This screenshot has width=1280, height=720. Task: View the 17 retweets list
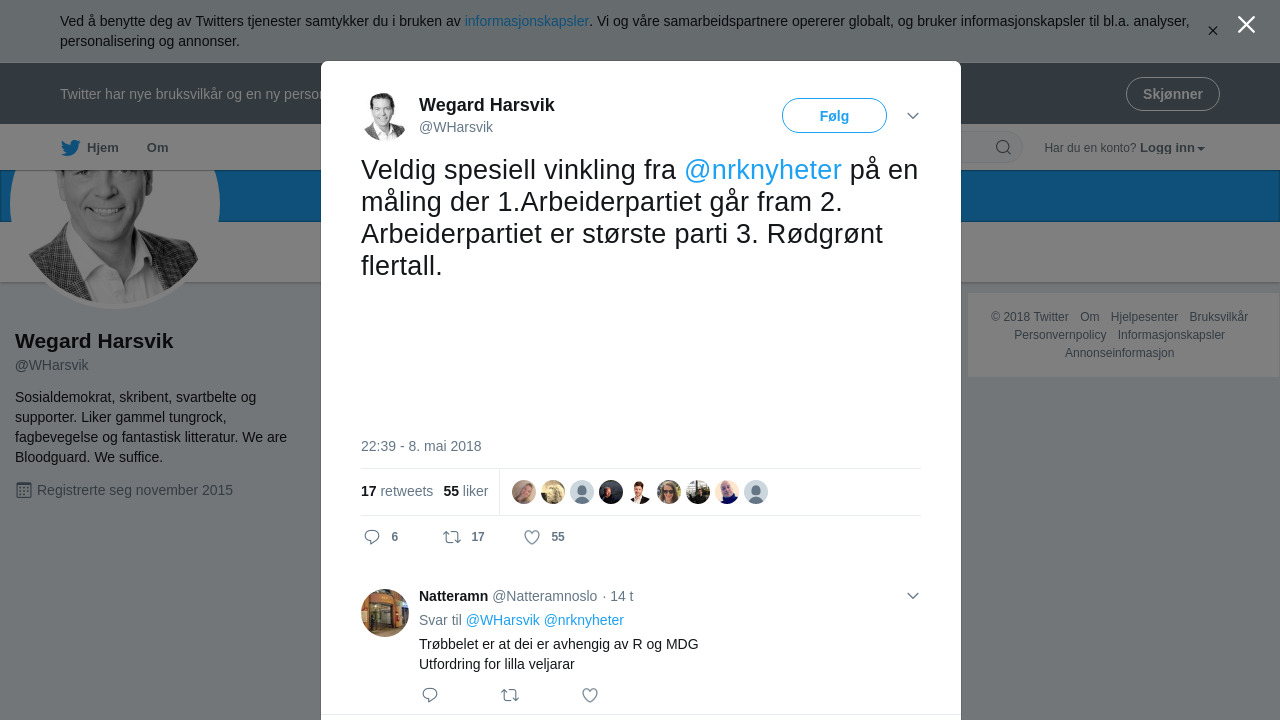tap(397, 491)
